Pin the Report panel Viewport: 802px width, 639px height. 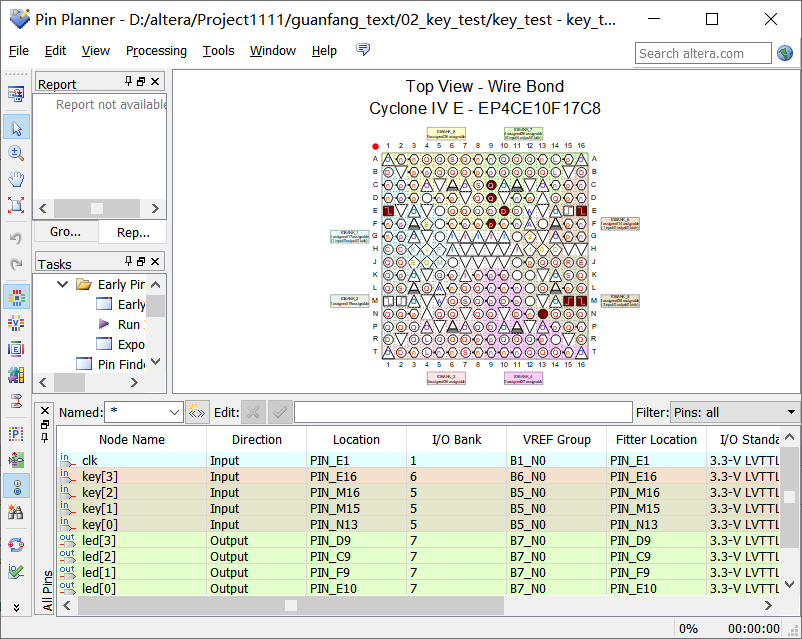[128, 81]
